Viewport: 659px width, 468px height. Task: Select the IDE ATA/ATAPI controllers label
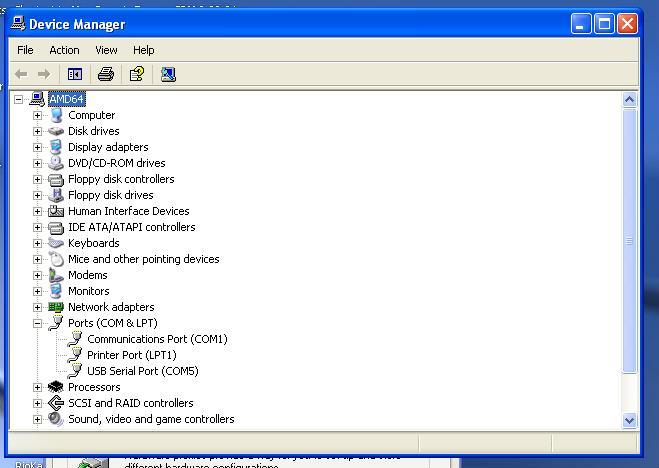[132, 227]
